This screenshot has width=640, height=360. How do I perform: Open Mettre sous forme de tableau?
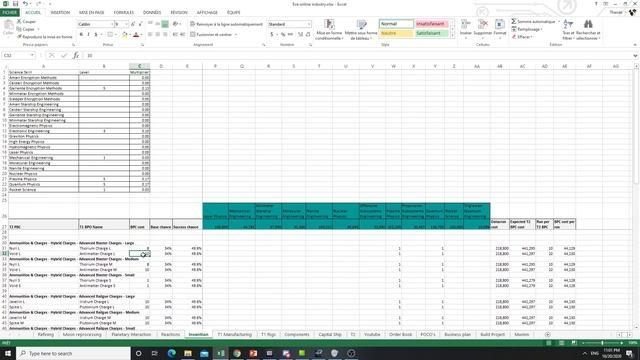[x=361, y=29]
